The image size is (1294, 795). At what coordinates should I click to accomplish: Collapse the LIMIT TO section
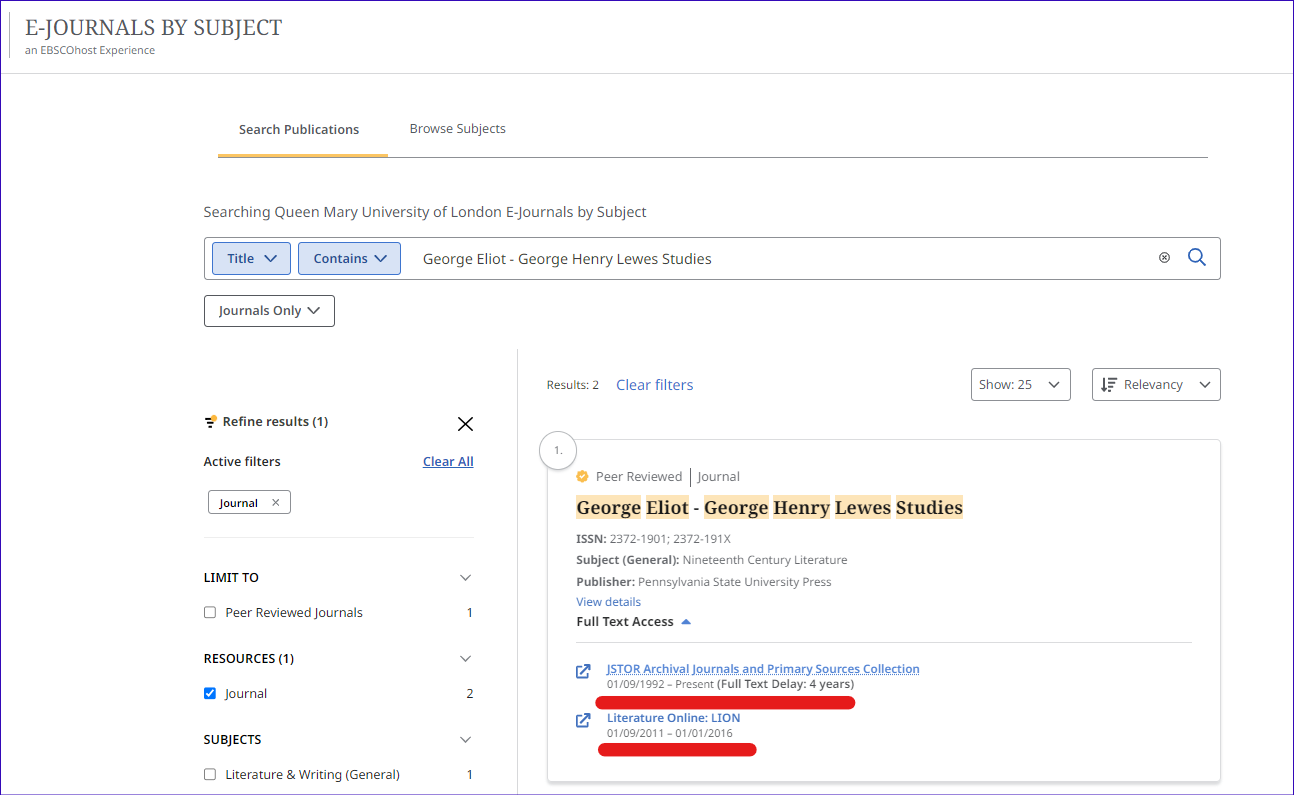coord(465,578)
